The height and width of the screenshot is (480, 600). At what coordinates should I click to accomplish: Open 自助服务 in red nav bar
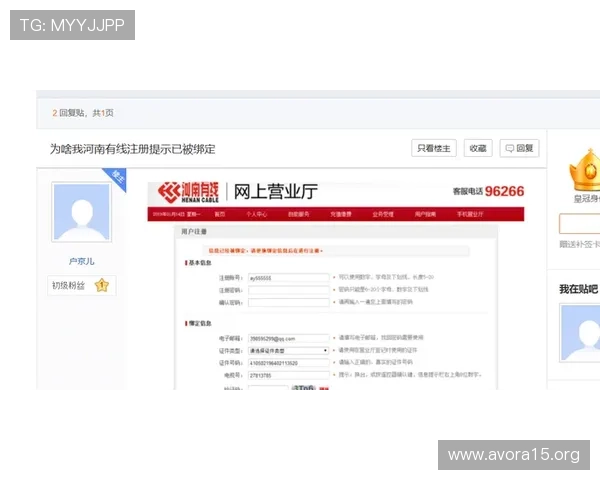(x=298, y=214)
